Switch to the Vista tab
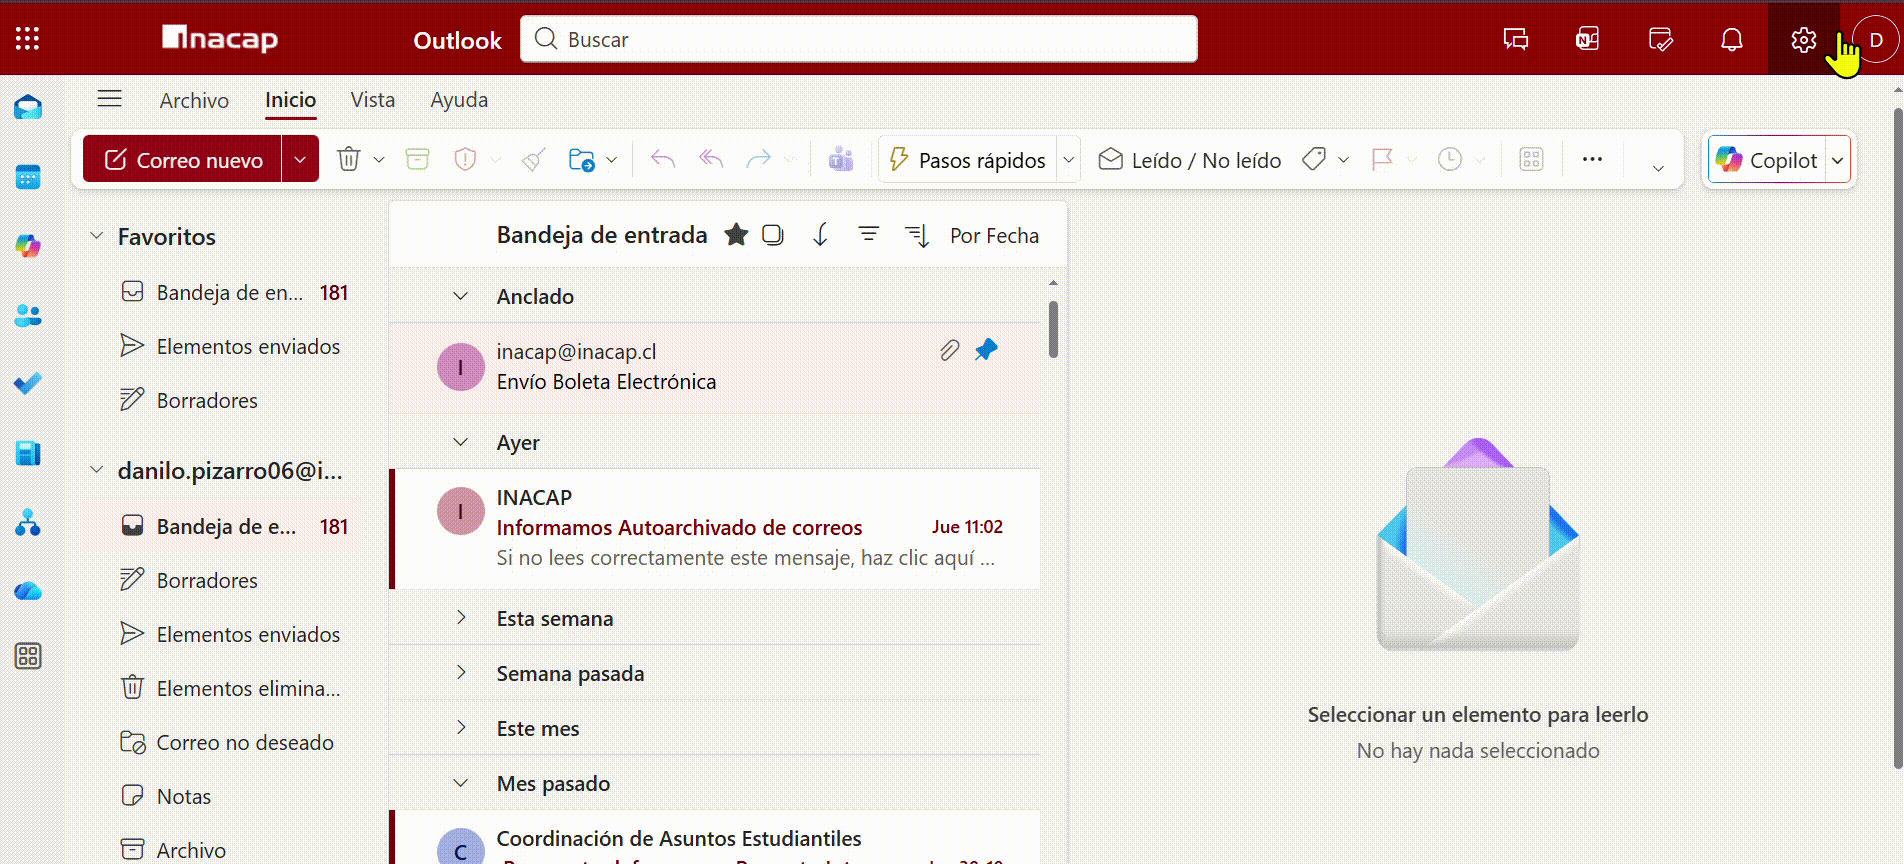The height and width of the screenshot is (864, 1904). click(x=372, y=100)
